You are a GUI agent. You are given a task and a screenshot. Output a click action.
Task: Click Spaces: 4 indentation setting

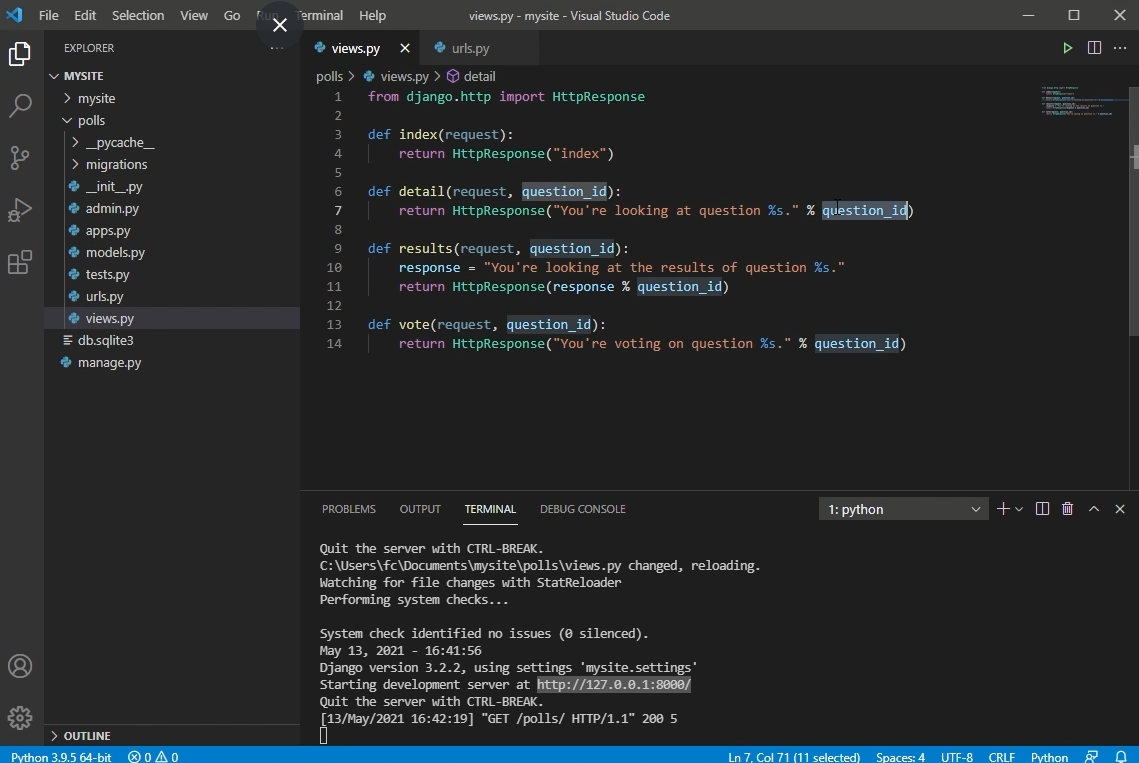(900, 756)
